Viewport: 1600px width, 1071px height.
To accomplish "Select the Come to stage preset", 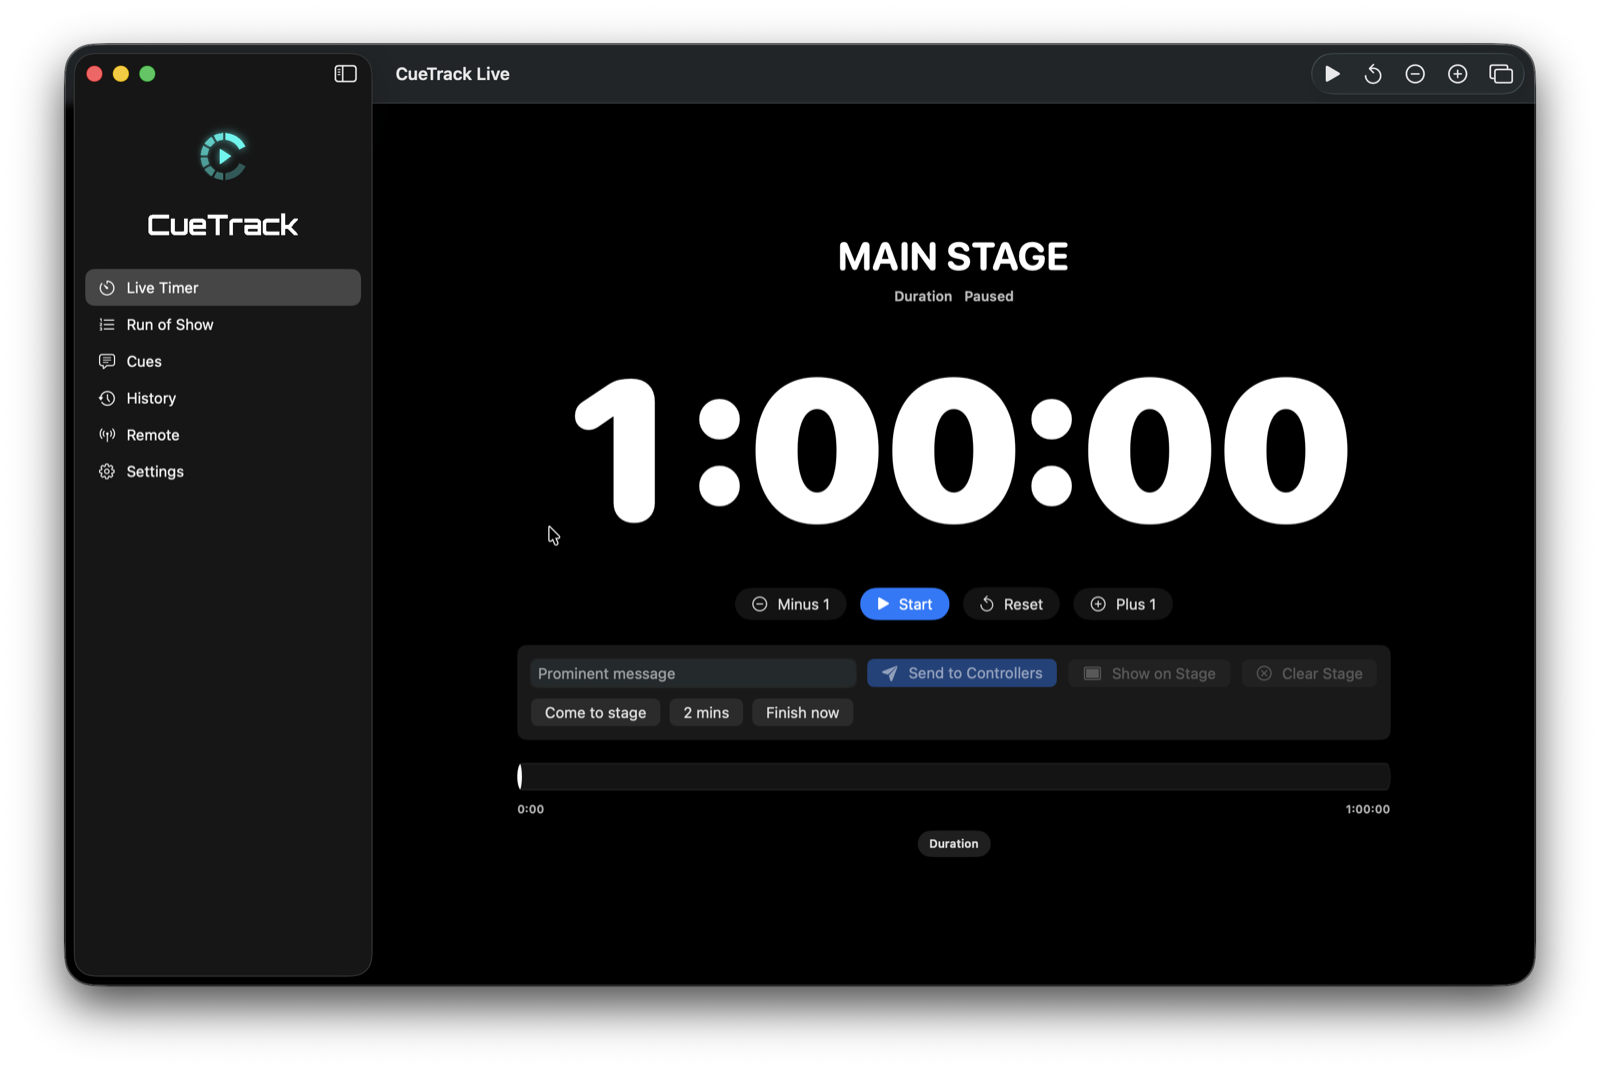I will [x=595, y=713].
